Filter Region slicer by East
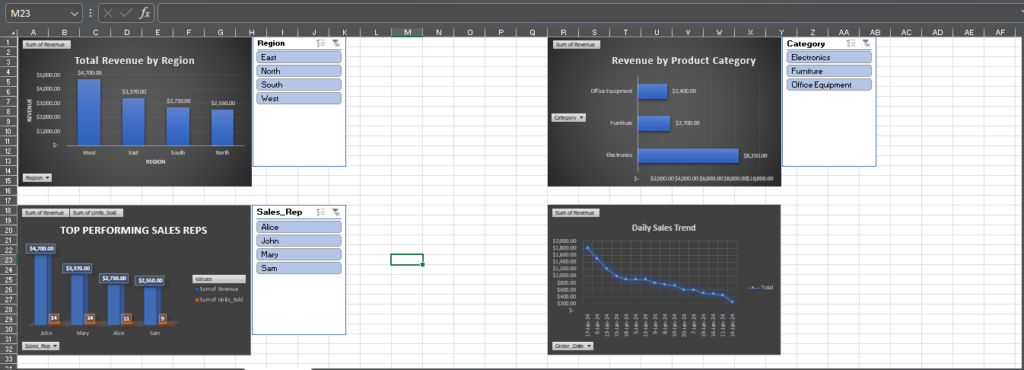This screenshot has width=1024, height=370. (299, 57)
